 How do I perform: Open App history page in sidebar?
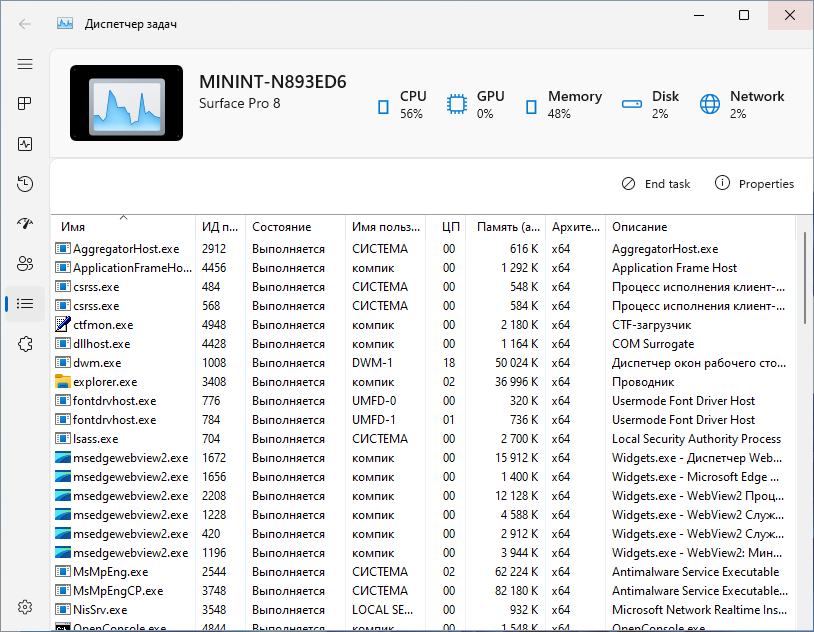tap(25, 184)
